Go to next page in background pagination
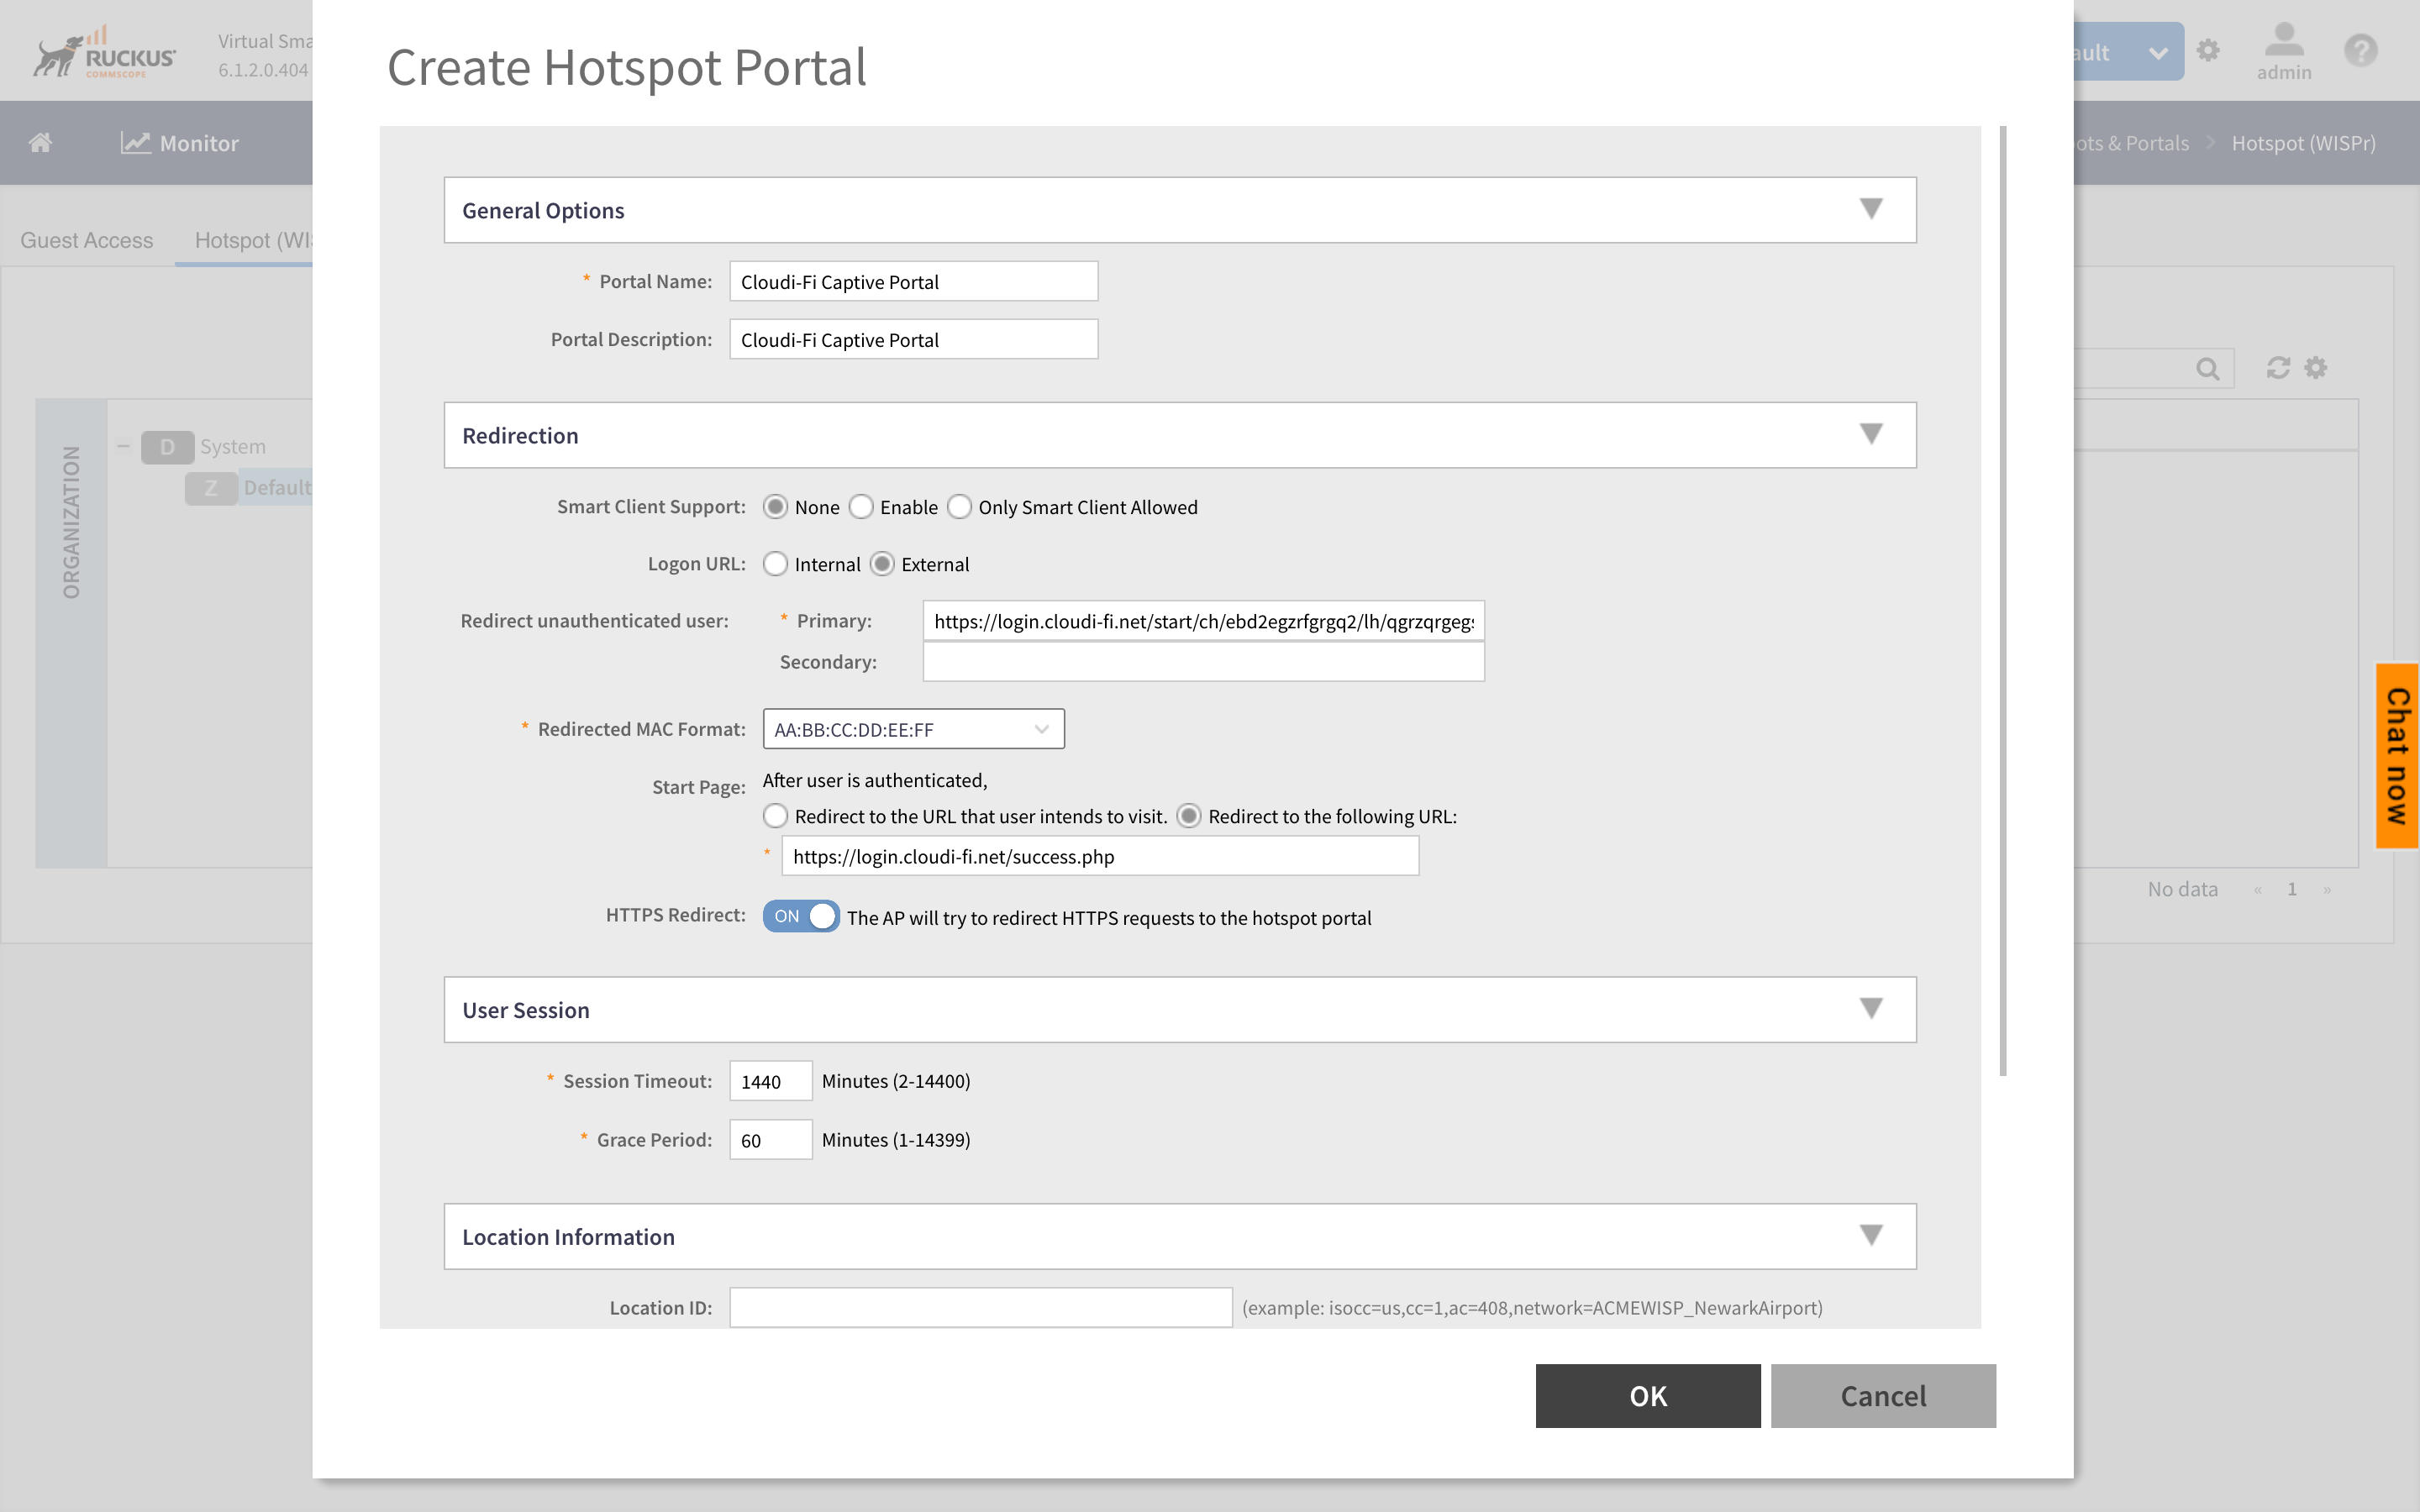Viewport: 2420px width, 1512px height. tap(2327, 889)
